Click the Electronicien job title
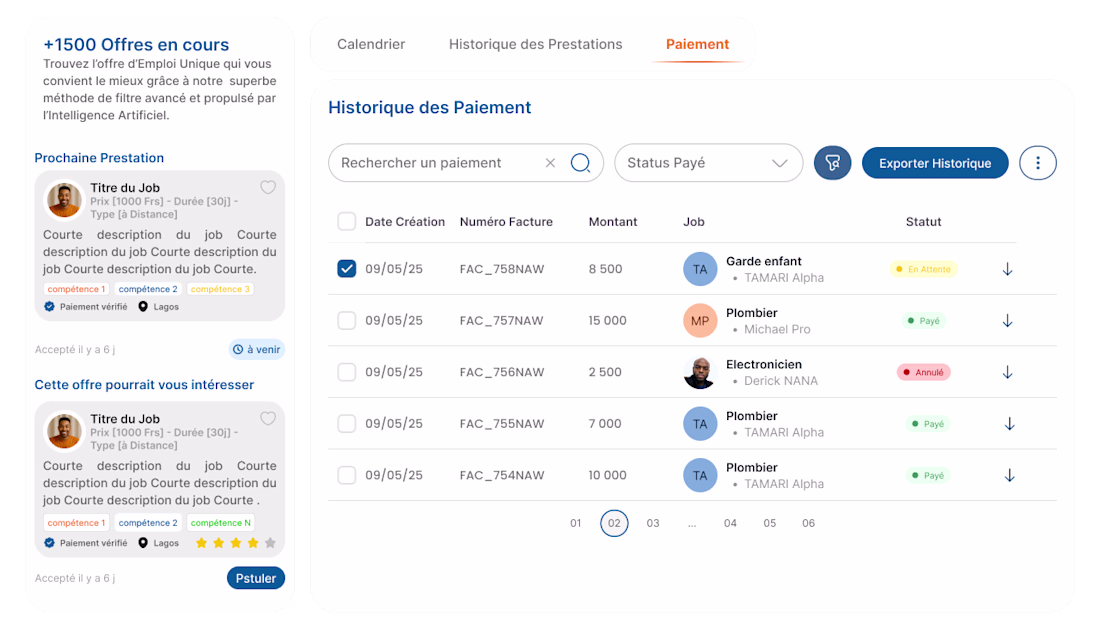Image resolution: width=1100 pixels, height=629 pixels. (763, 364)
